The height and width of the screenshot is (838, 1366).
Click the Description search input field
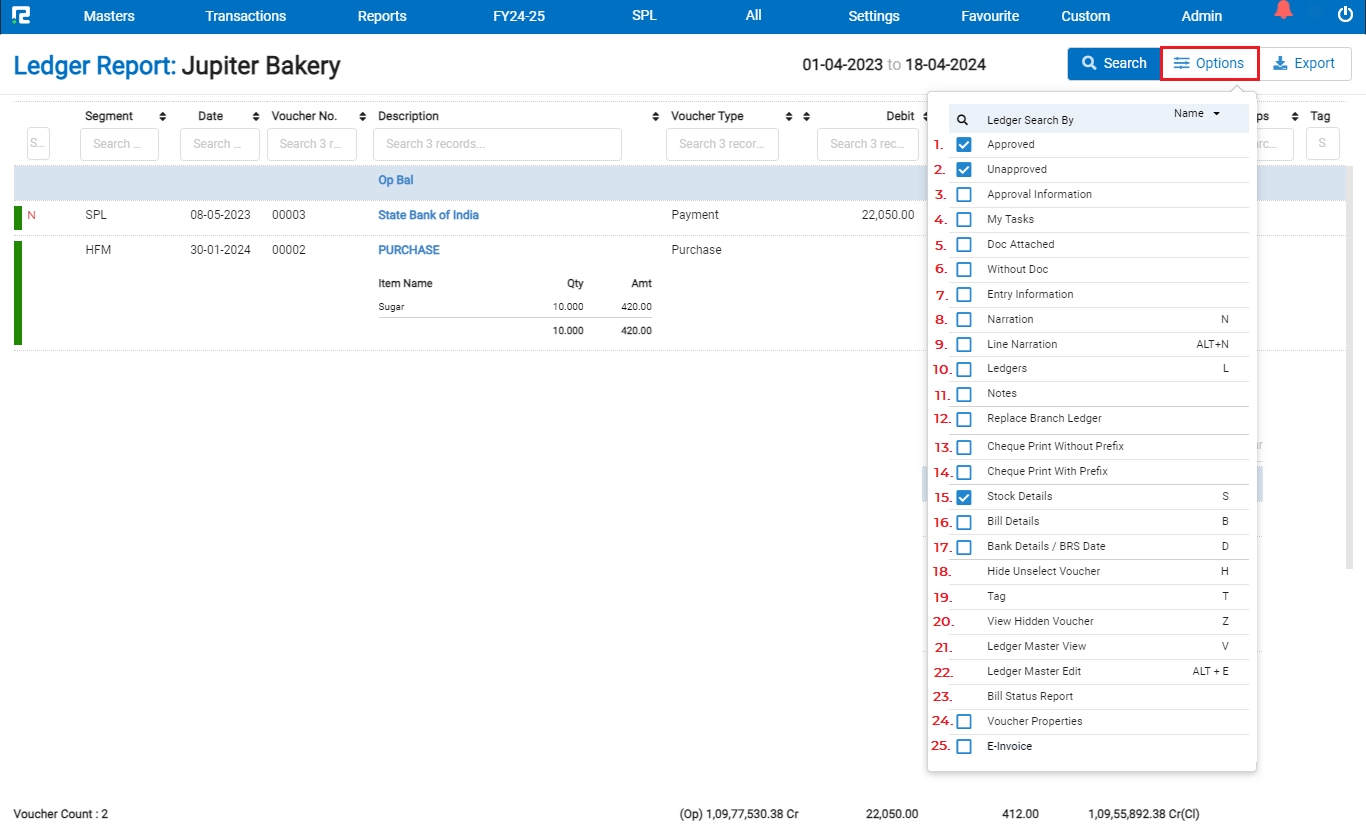pyautogui.click(x=497, y=144)
